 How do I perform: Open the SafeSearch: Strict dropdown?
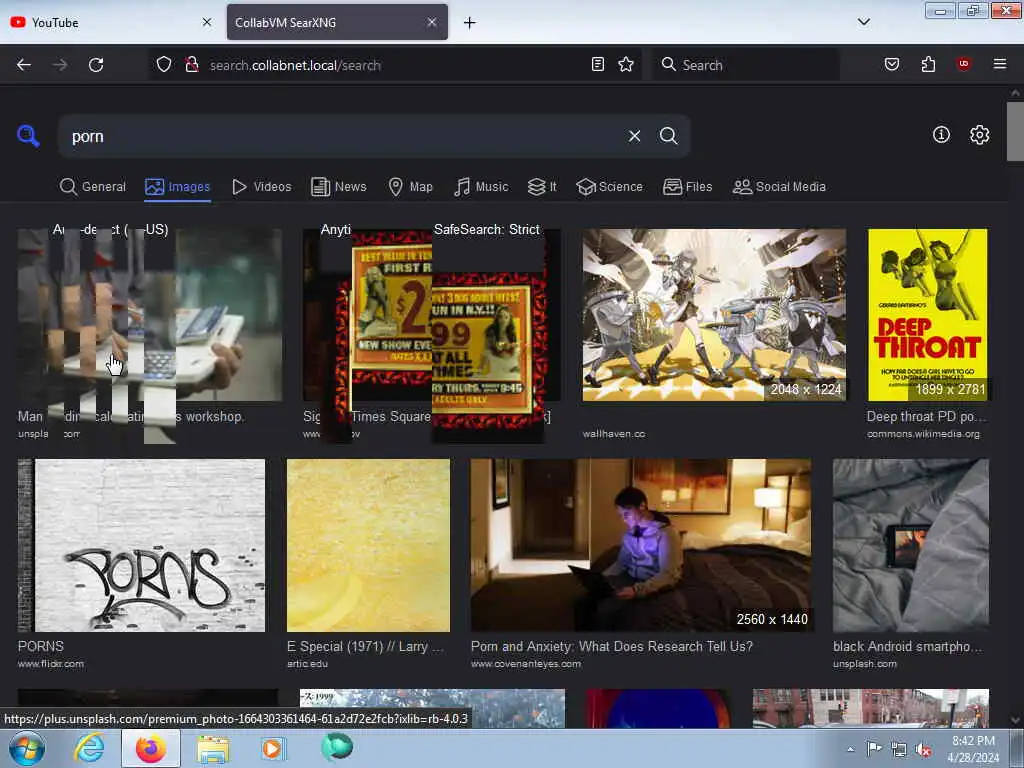487,229
